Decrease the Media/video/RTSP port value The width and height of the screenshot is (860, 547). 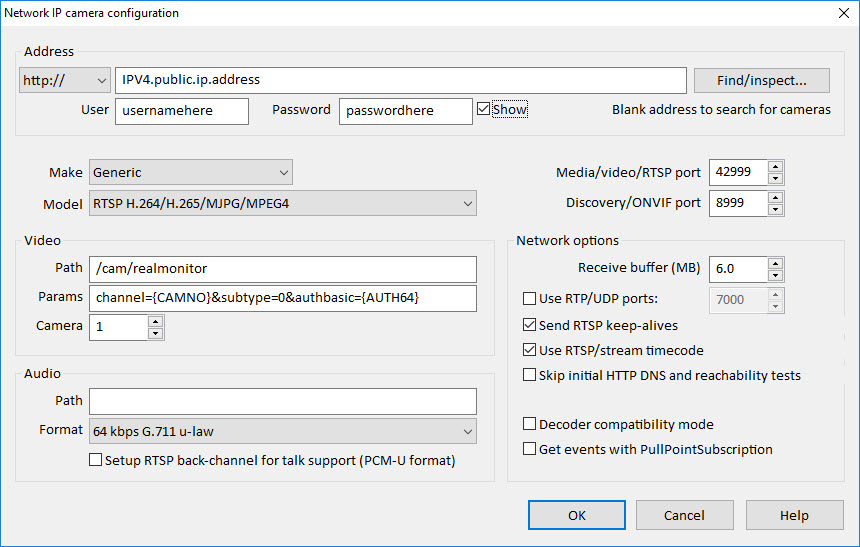pos(775,178)
